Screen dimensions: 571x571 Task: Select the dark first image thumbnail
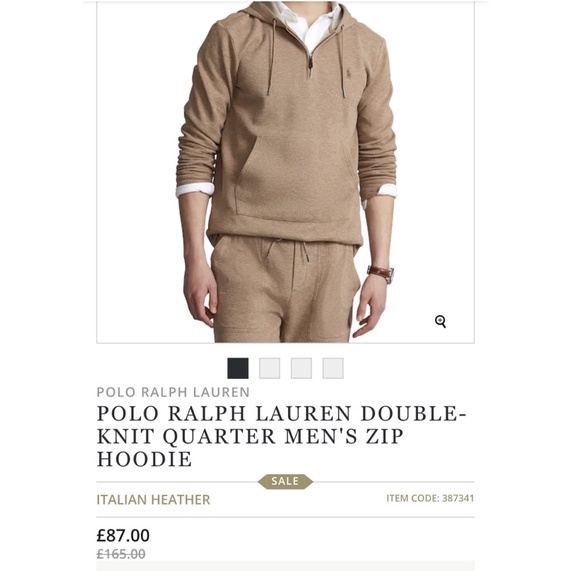(x=238, y=368)
